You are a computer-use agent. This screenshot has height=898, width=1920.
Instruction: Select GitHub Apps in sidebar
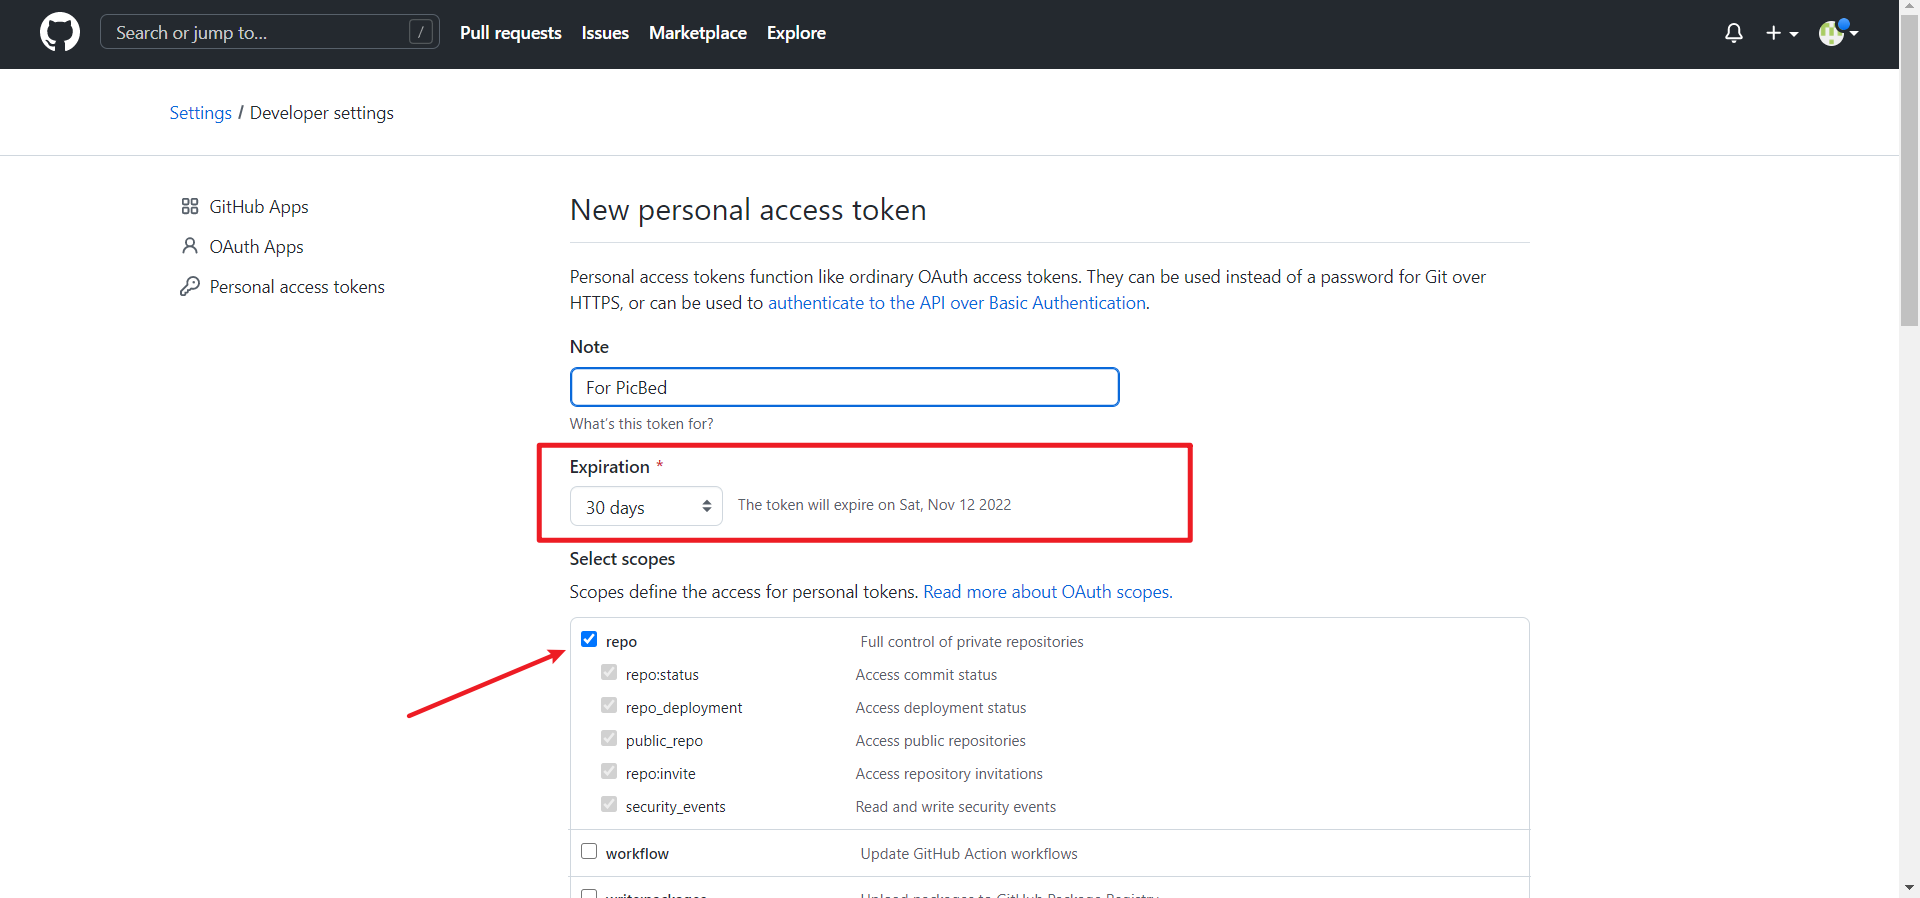click(259, 207)
